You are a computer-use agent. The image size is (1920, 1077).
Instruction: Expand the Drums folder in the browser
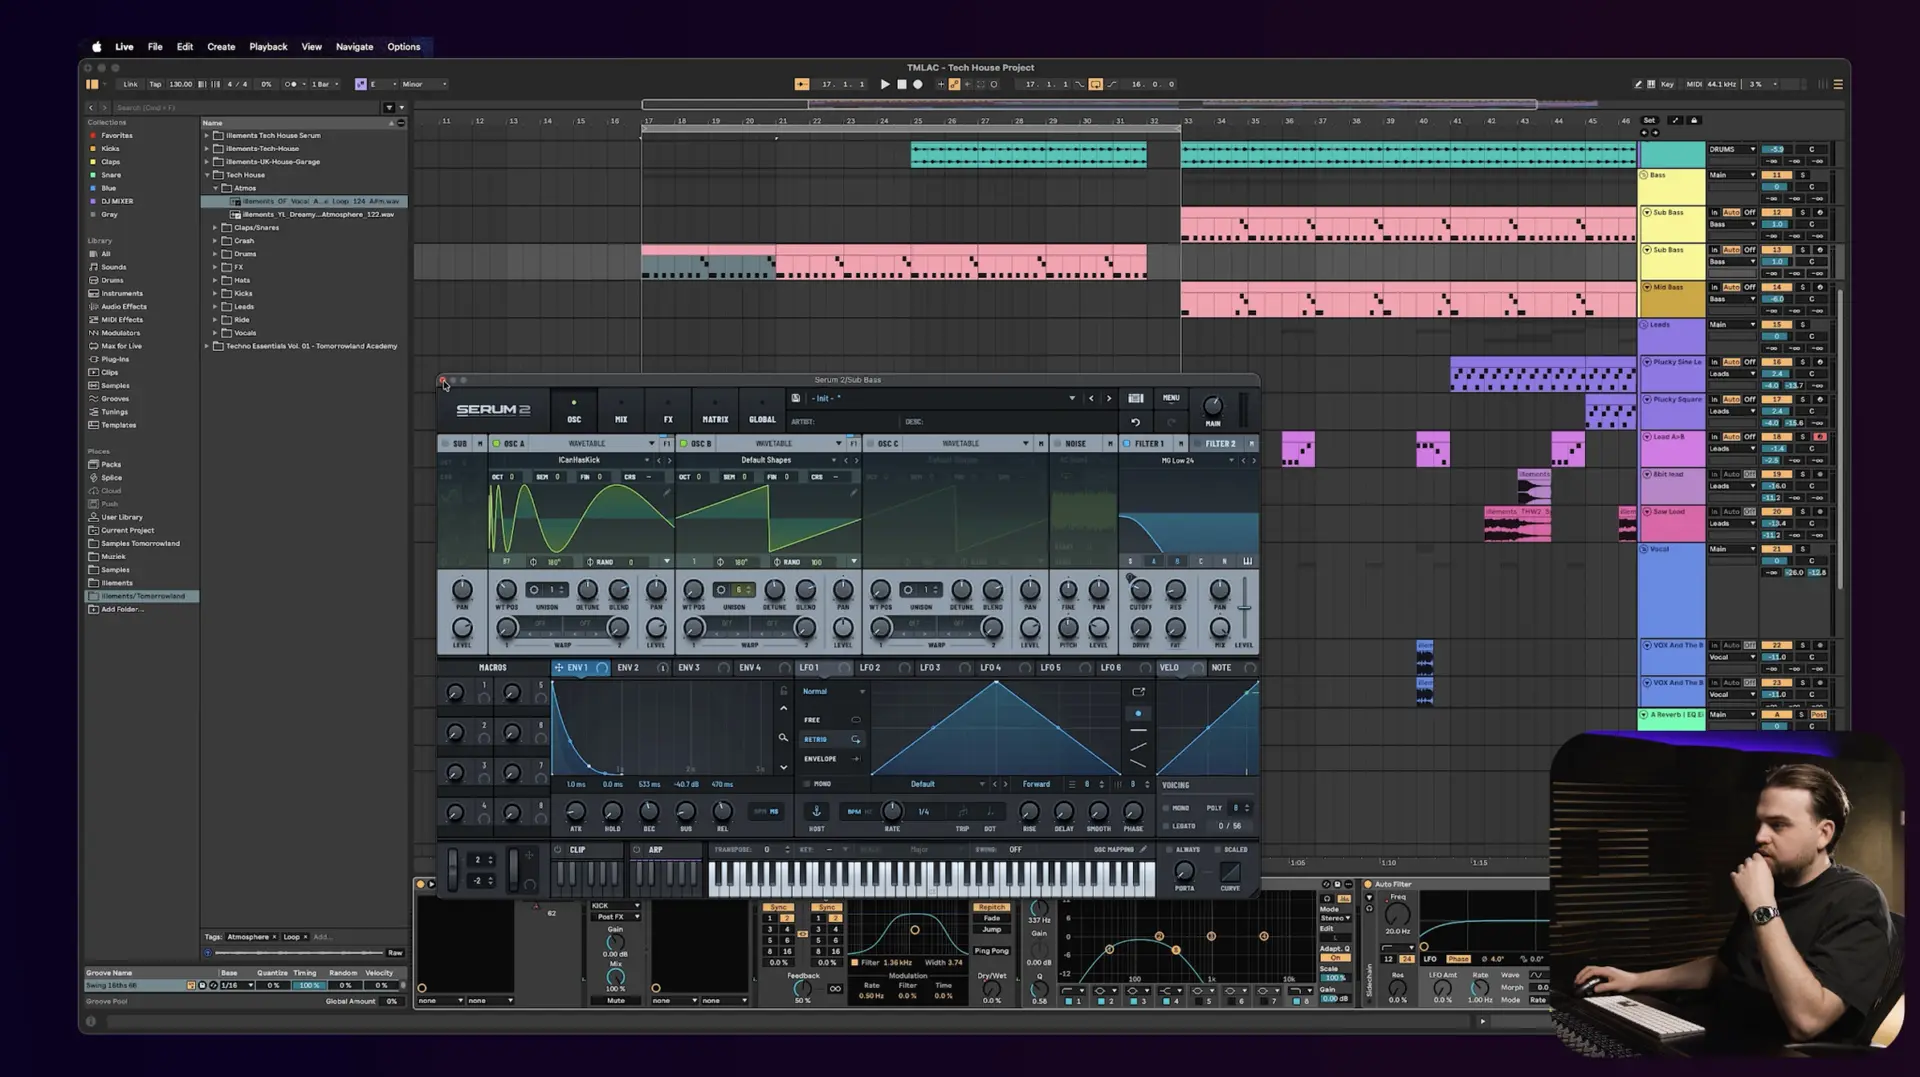(215, 254)
